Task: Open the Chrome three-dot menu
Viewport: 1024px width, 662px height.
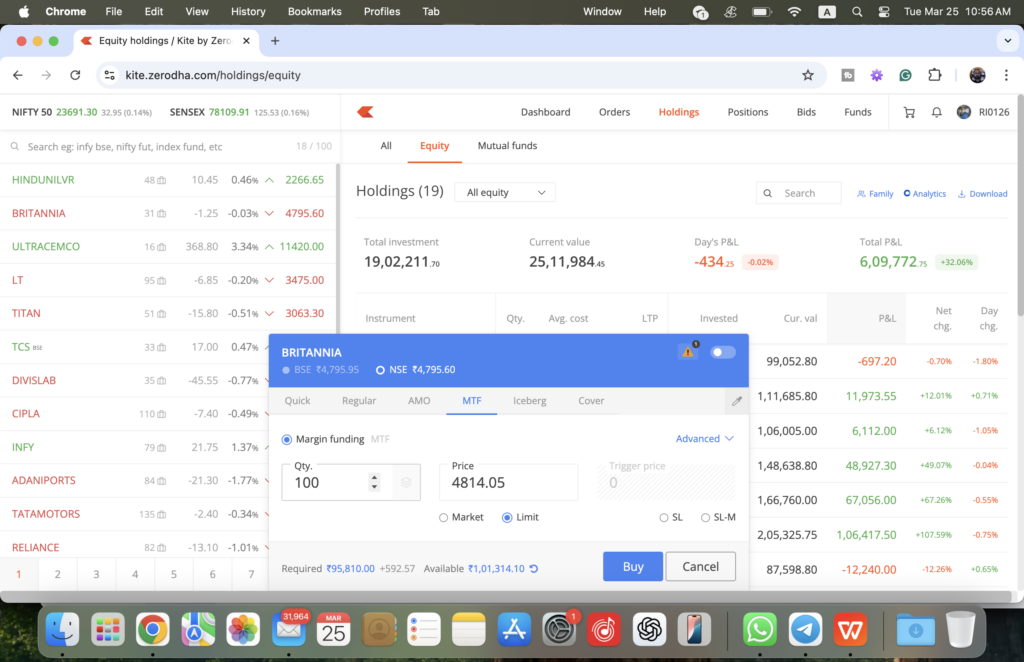Action: (x=1006, y=75)
